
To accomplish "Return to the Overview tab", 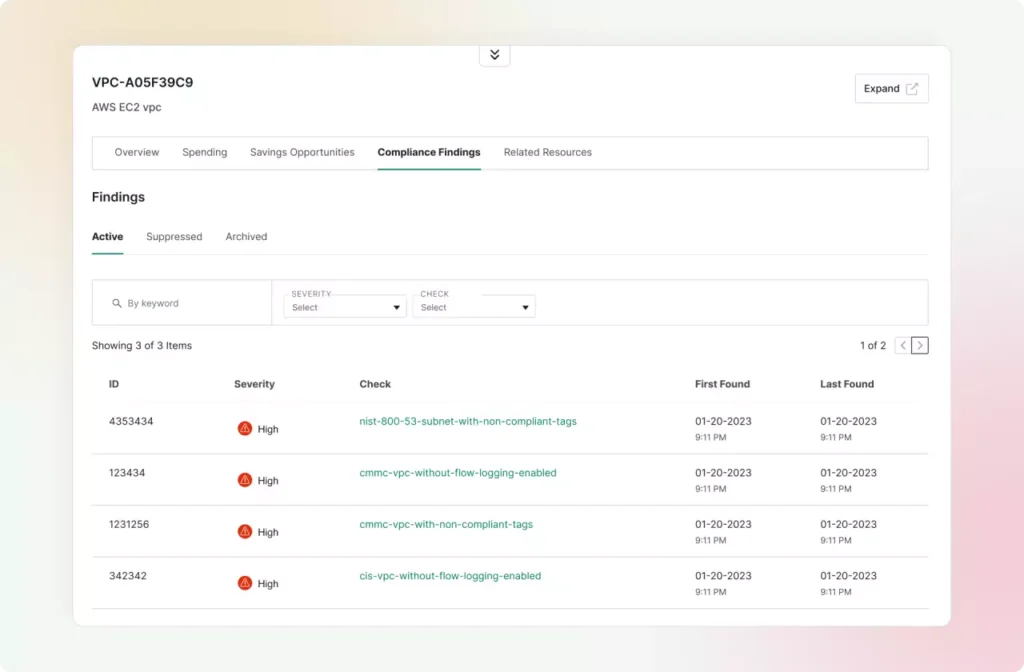I will 136,152.
